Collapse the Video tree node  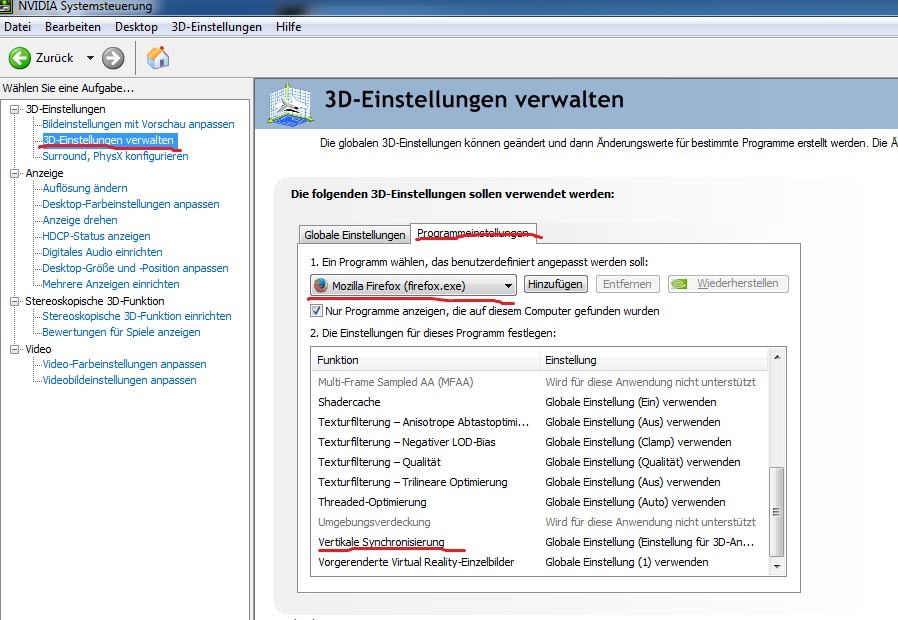(14, 349)
